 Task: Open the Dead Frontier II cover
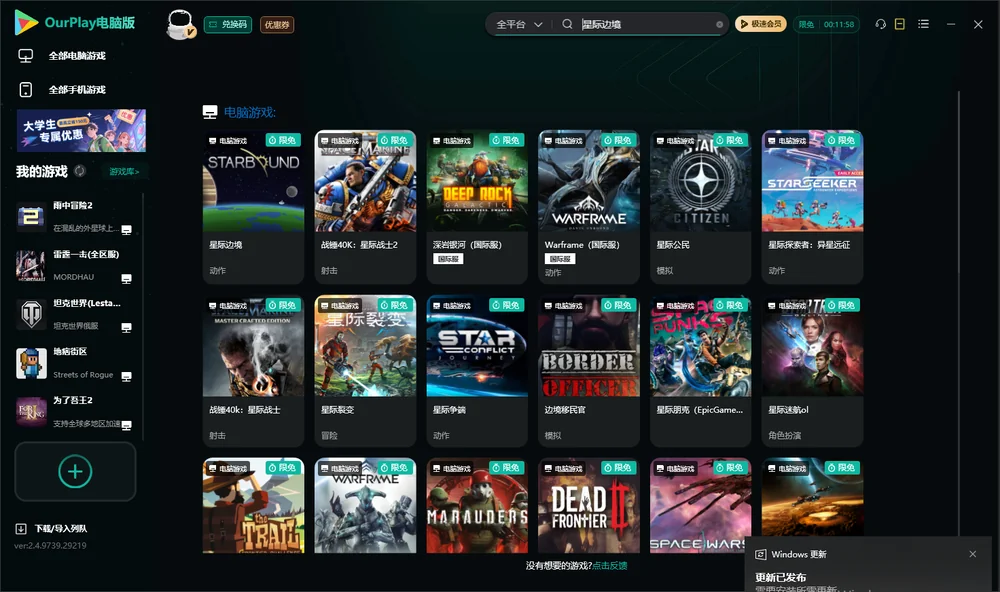pyautogui.click(x=589, y=505)
